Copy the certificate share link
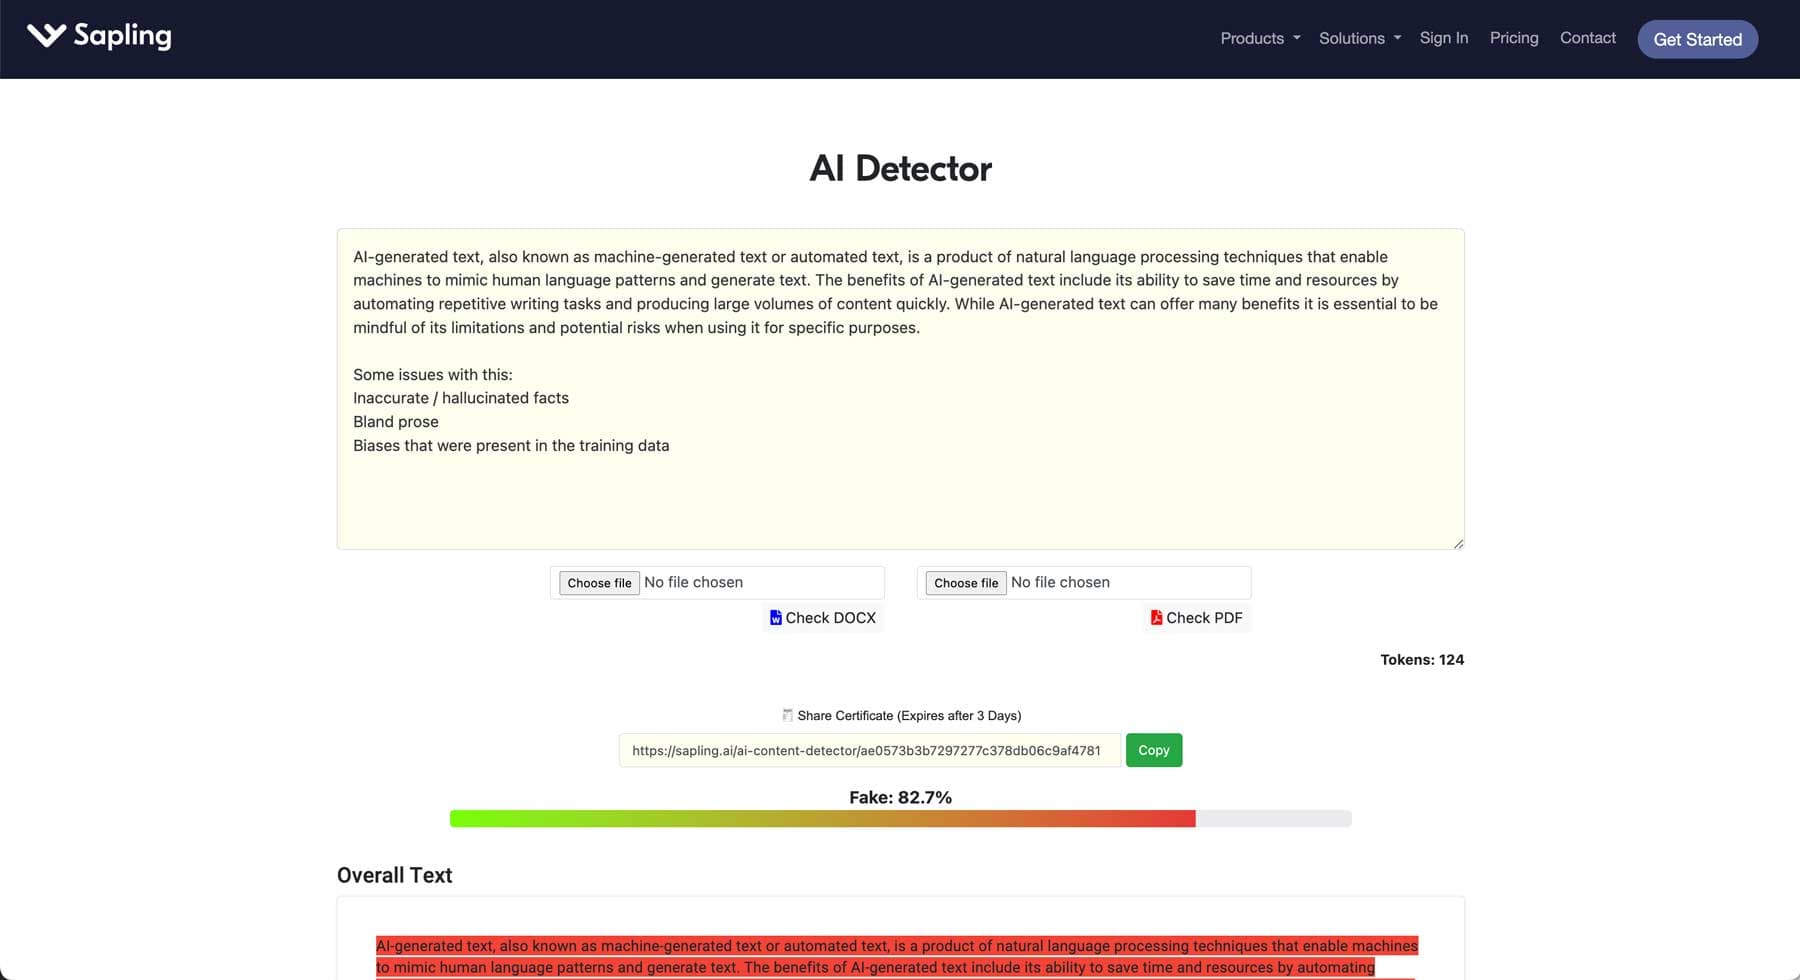Viewport: 1800px width, 980px height. (1153, 750)
